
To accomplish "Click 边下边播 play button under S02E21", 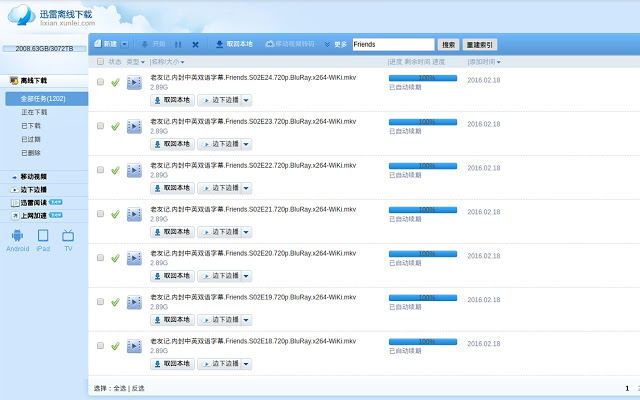I will (x=220, y=232).
